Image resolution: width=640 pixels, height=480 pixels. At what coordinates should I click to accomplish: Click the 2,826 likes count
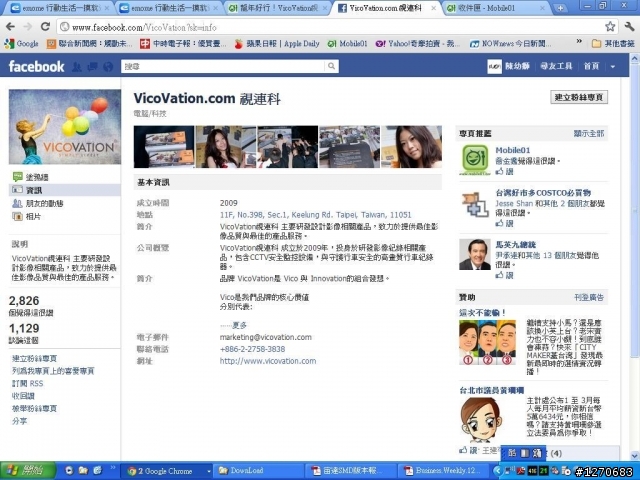coord(24,301)
